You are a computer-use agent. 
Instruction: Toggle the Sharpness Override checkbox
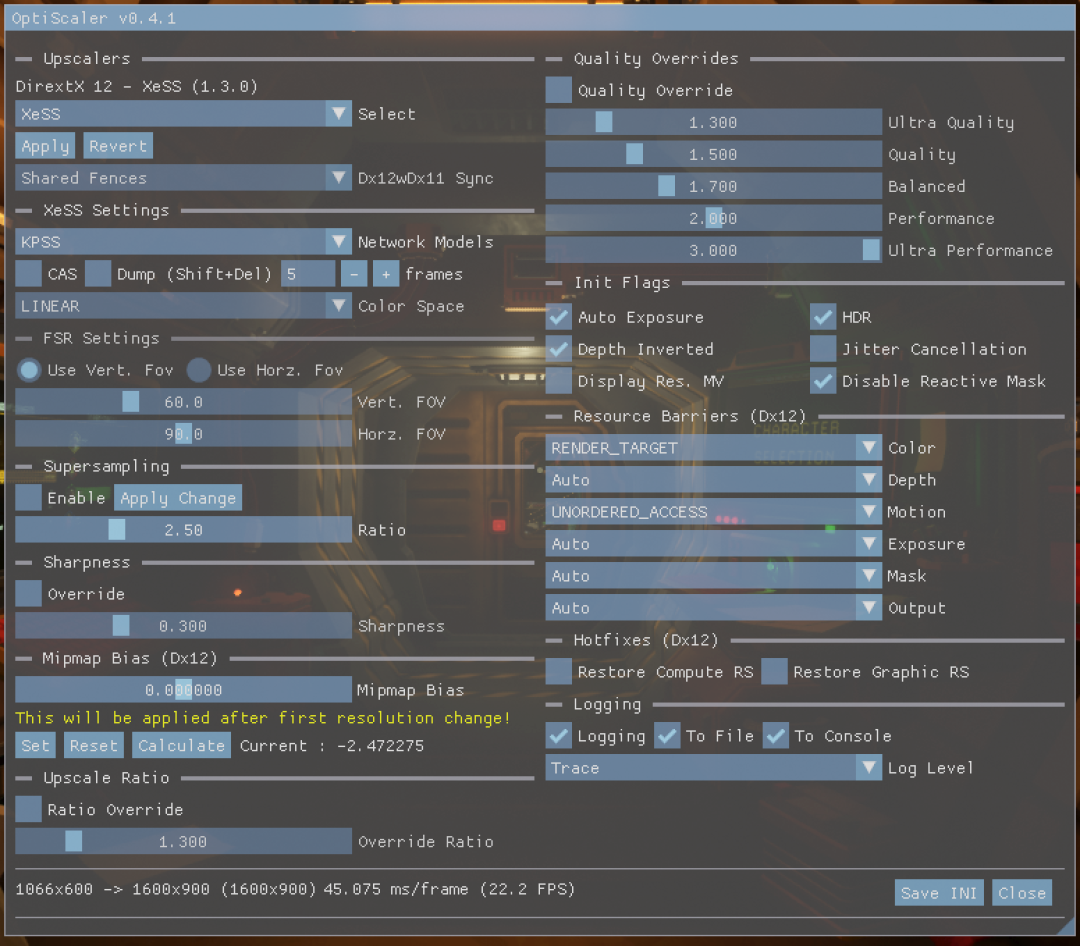[x=28, y=593]
